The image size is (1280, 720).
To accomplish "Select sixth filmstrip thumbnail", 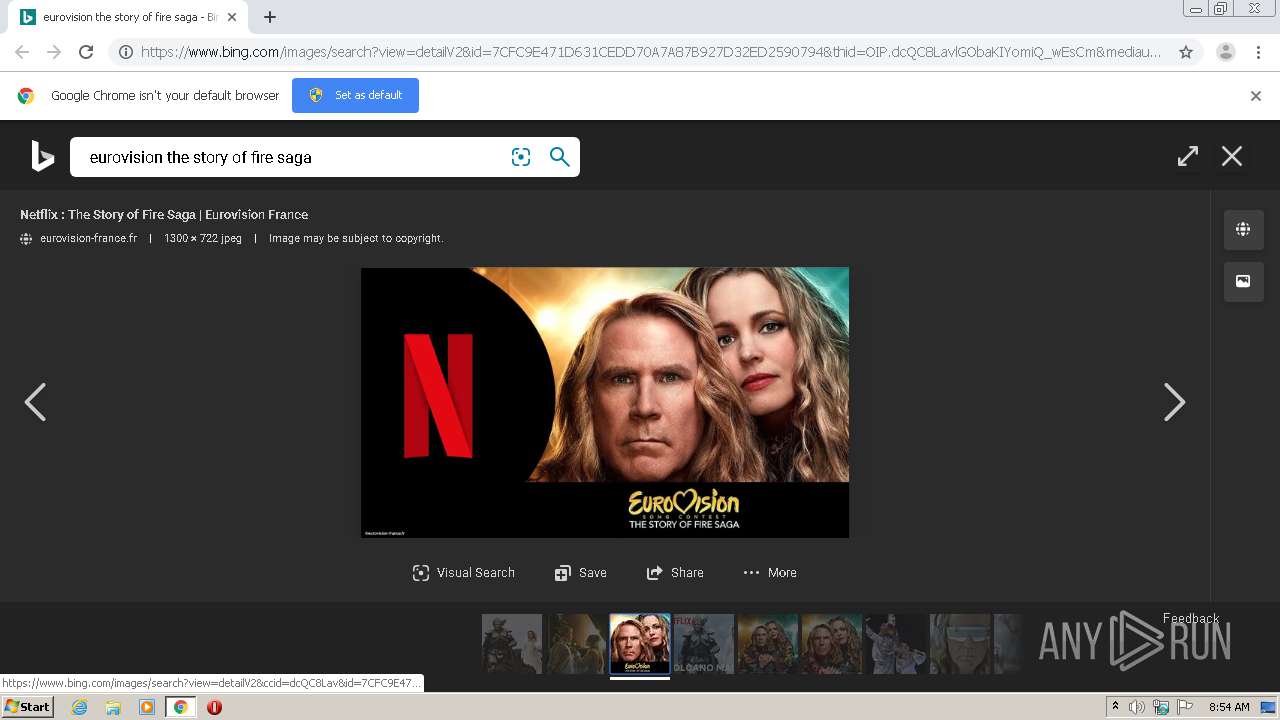I will [832, 644].
